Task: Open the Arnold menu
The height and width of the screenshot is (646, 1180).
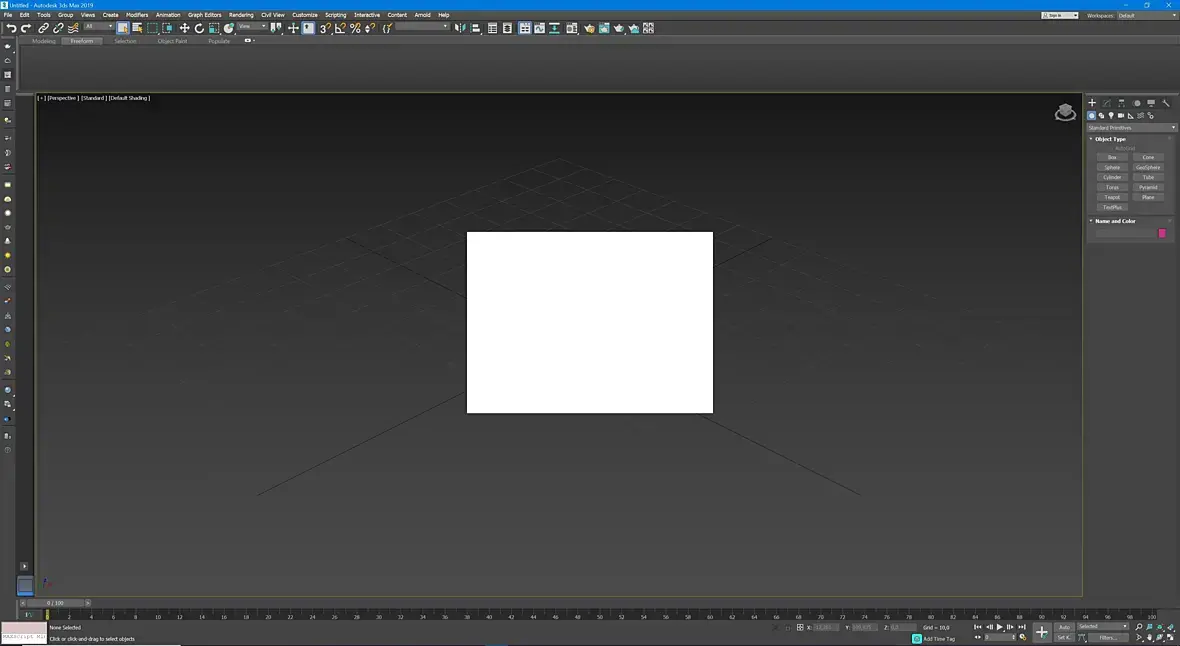Action: point(422,15)
